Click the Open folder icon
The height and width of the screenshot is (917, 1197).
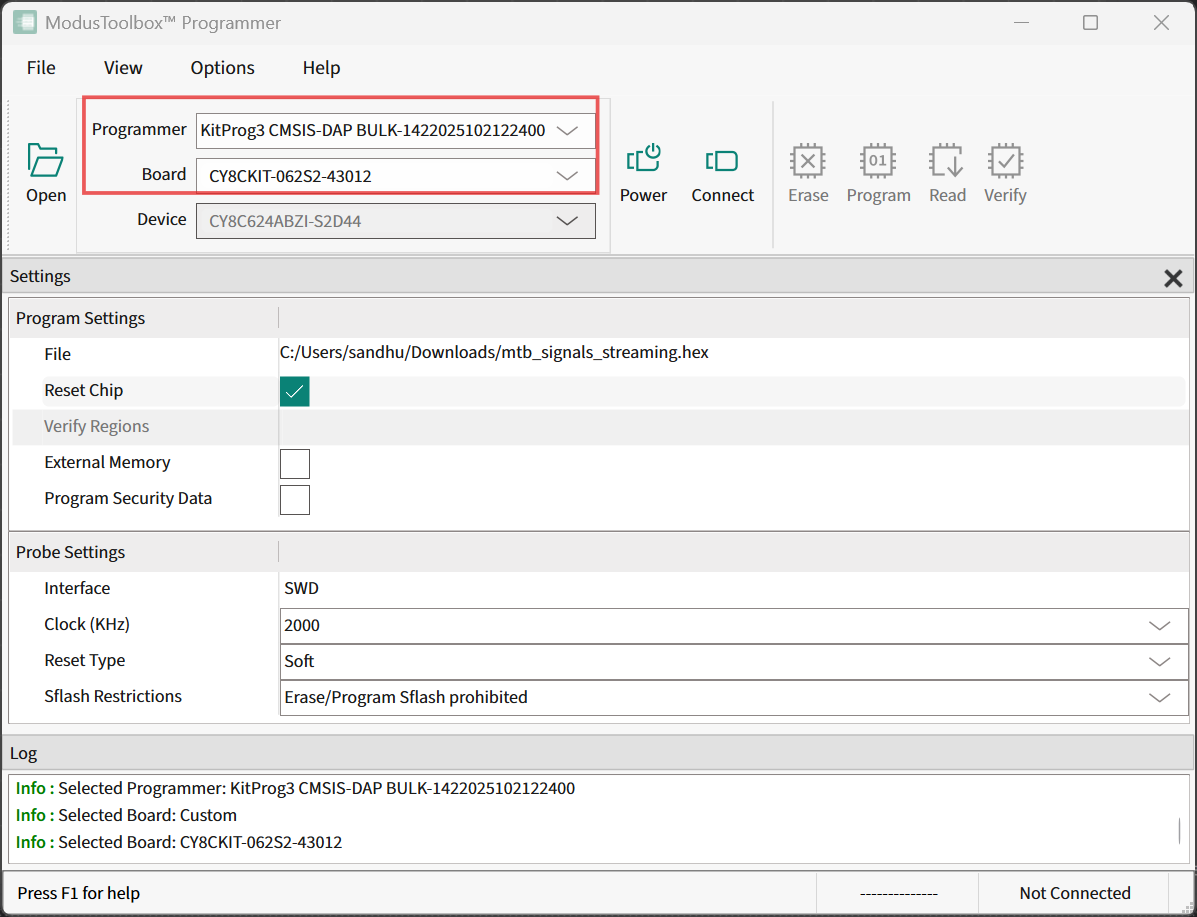pyautogui.click(x=46, y=161)
